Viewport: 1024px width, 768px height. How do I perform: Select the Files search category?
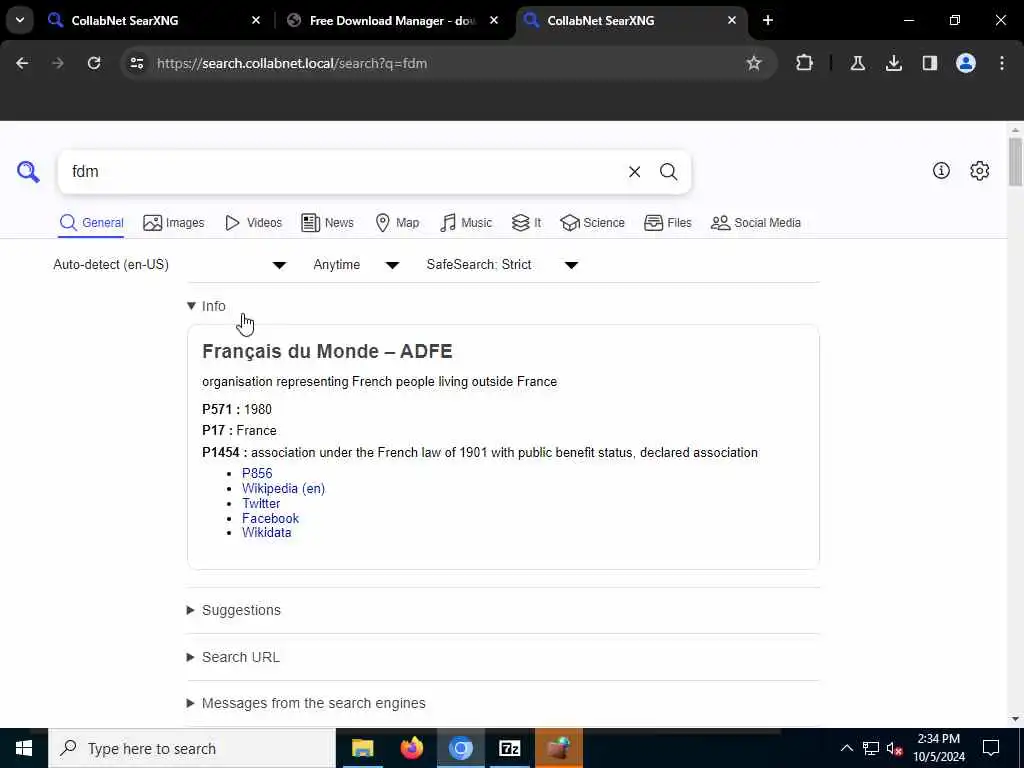click(x=667, y=223)
